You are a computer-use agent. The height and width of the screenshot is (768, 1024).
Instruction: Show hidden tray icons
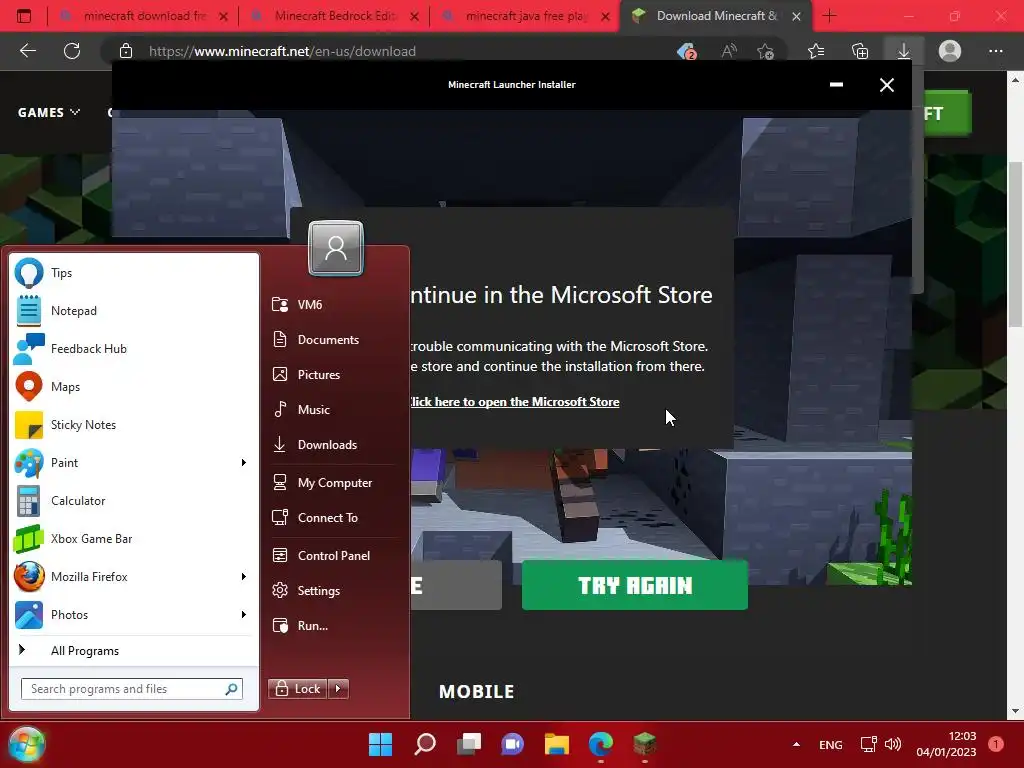tap(796, 744)
